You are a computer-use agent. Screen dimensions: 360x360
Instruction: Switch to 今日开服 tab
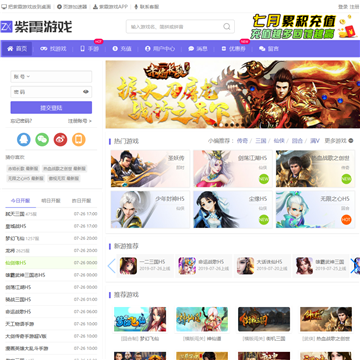(20, 201)
